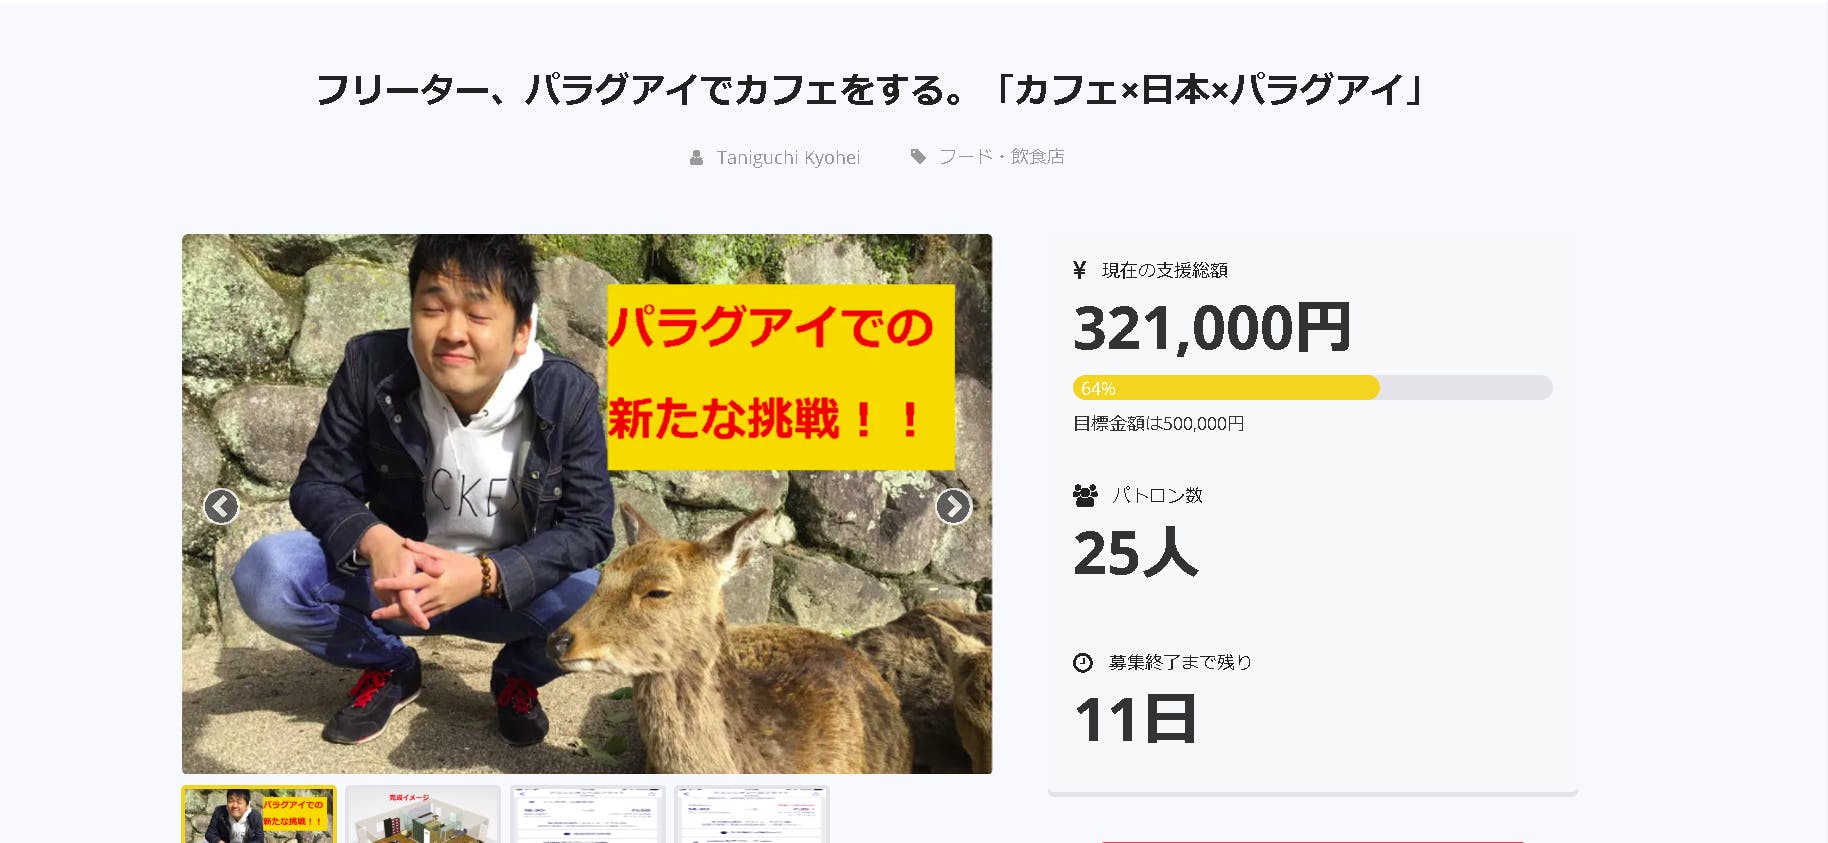The image size is (1828, 843).
Task: Click the people icon next to パトロン数
Action: pyautogui.click(x=1085, y=495)
